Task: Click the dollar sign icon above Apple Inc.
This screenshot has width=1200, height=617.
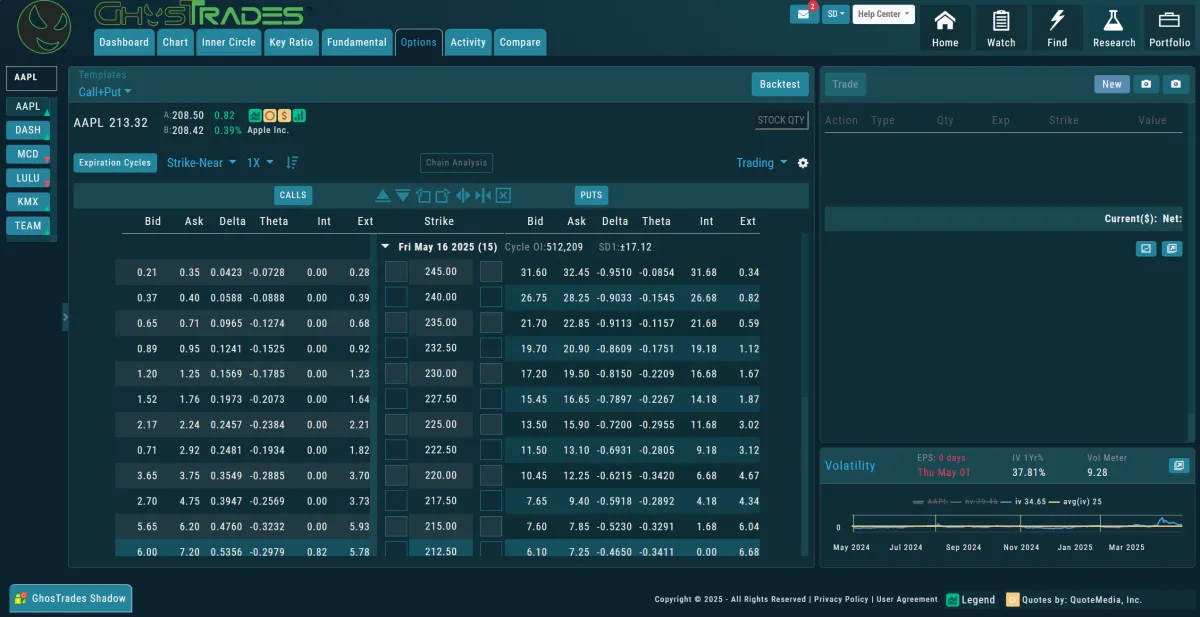Action: (x=285, y=116)
